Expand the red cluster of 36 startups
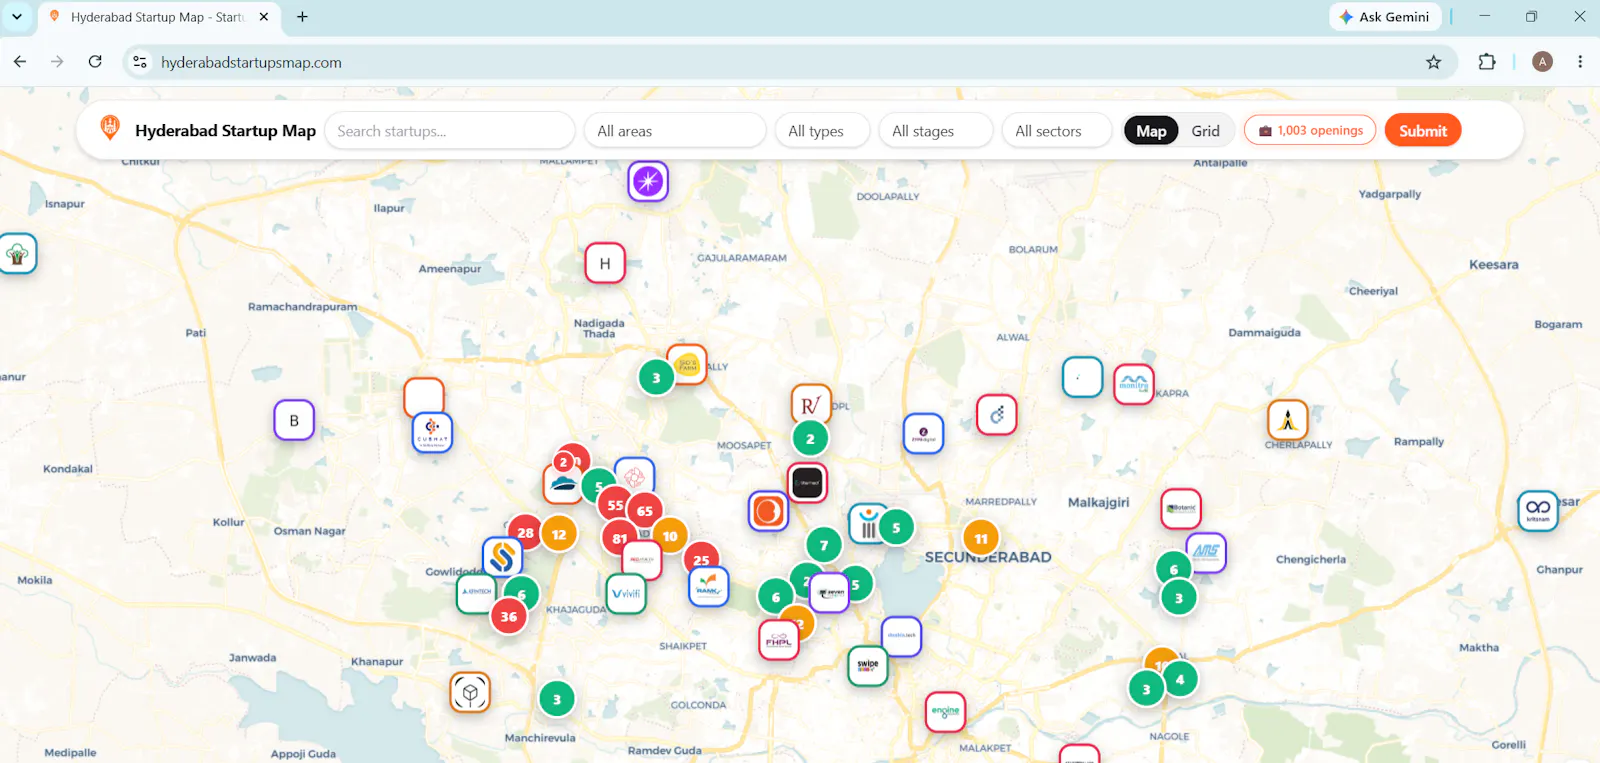 (509, 616)
